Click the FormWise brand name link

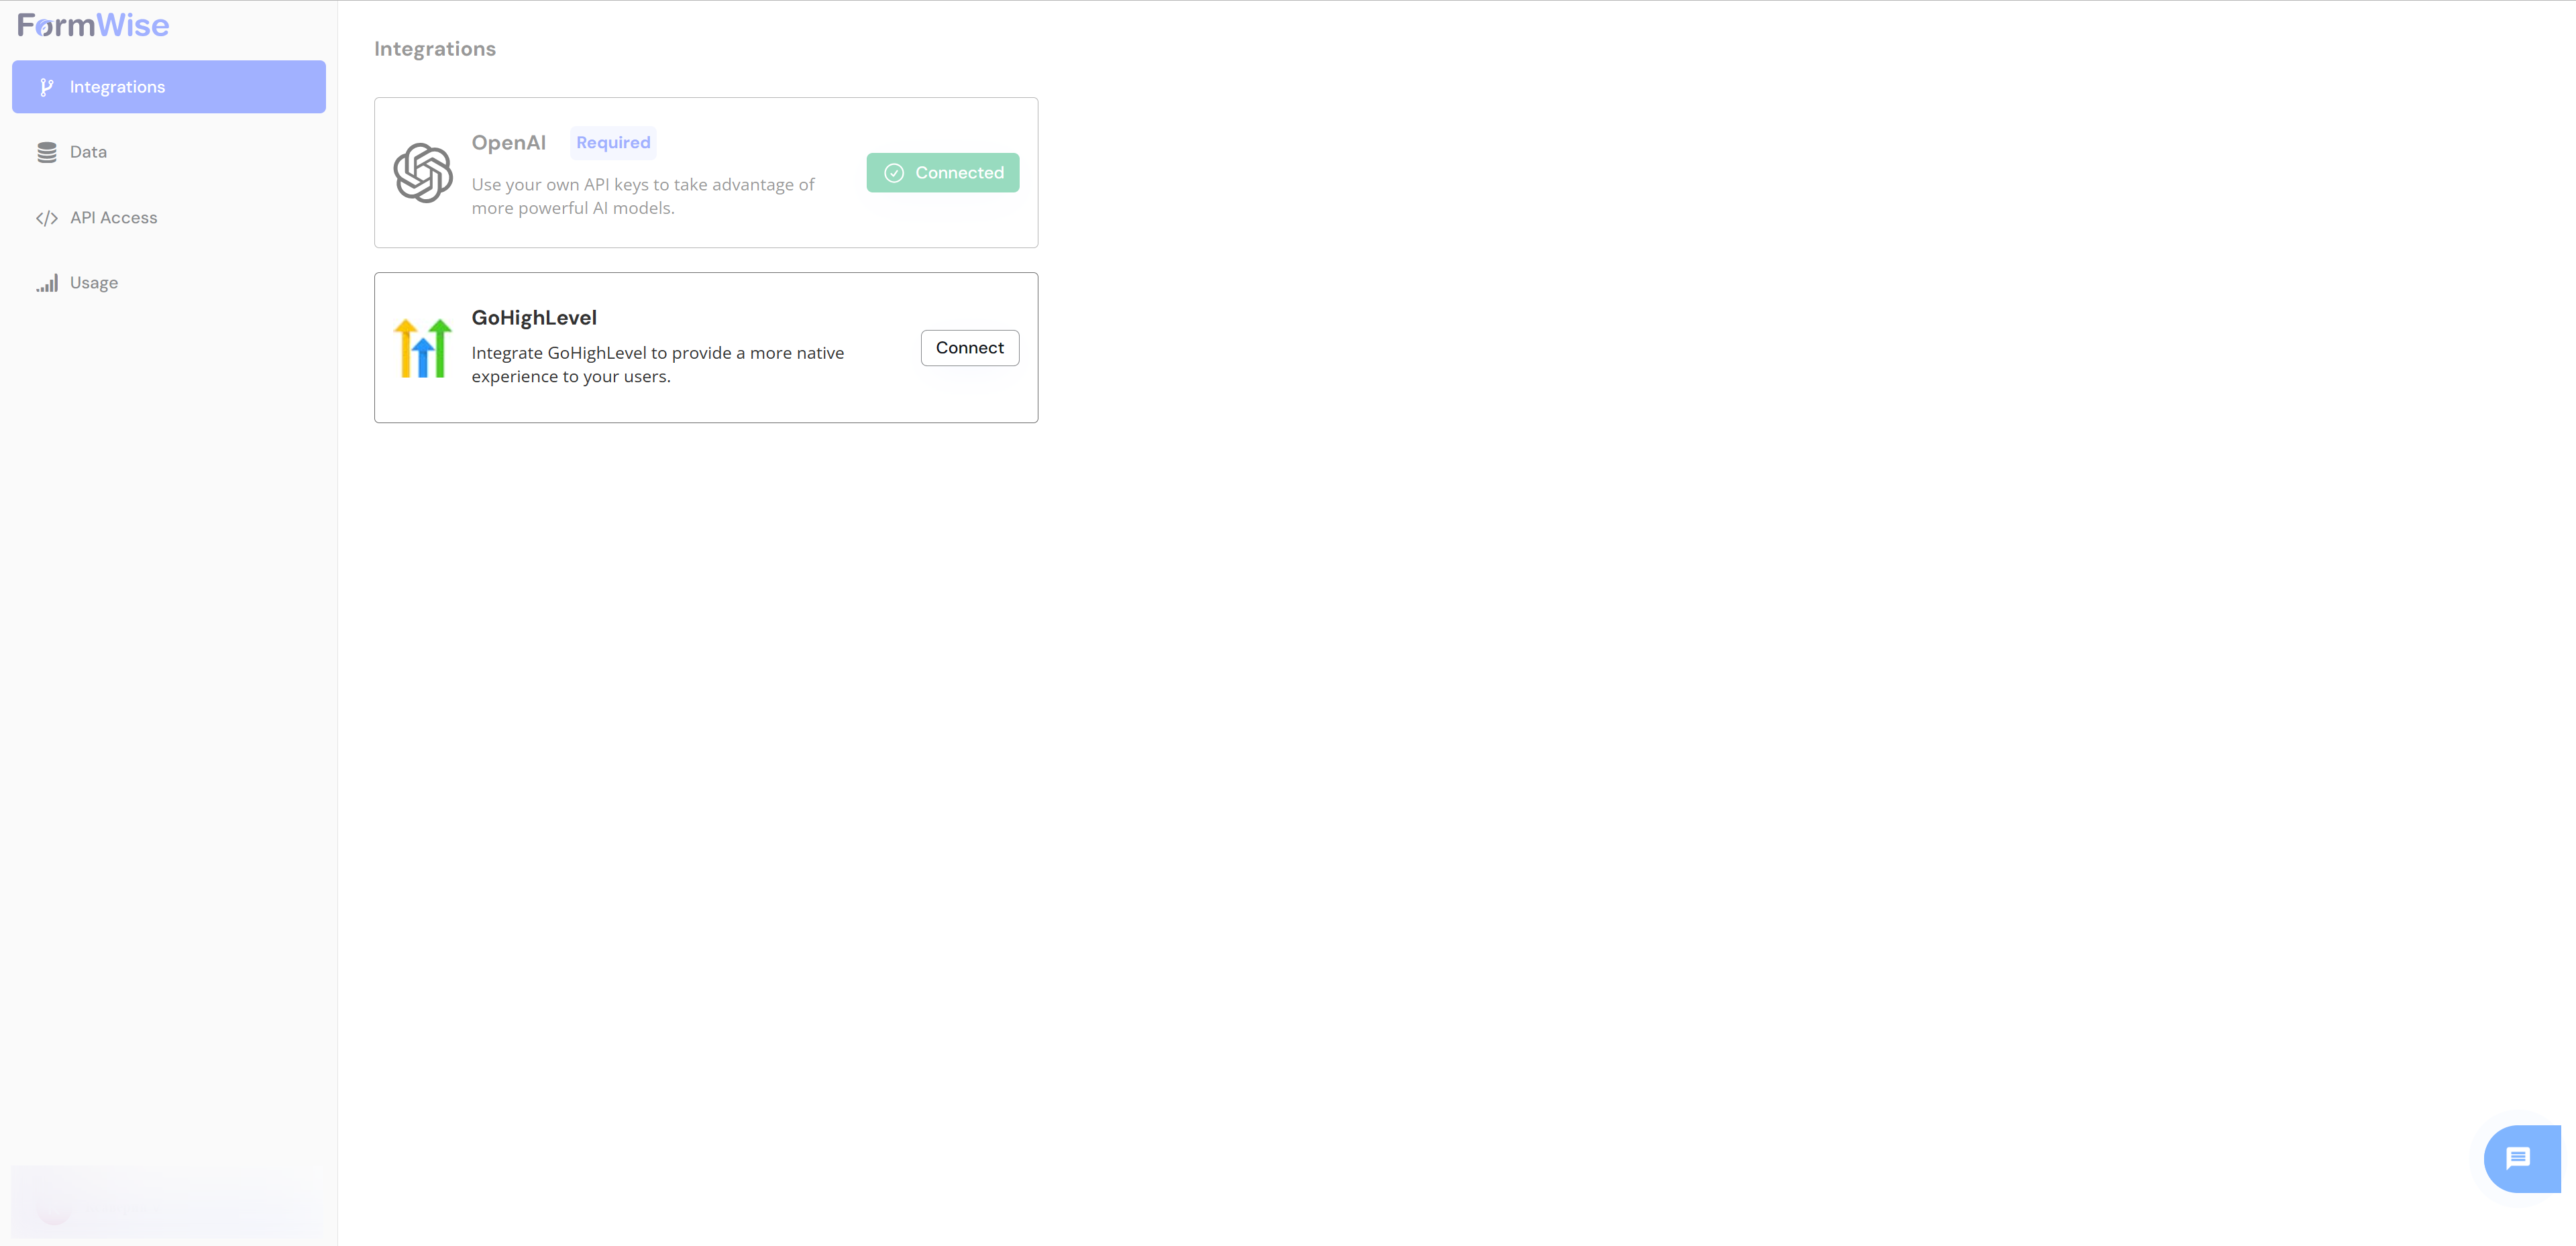coord(95,26)
